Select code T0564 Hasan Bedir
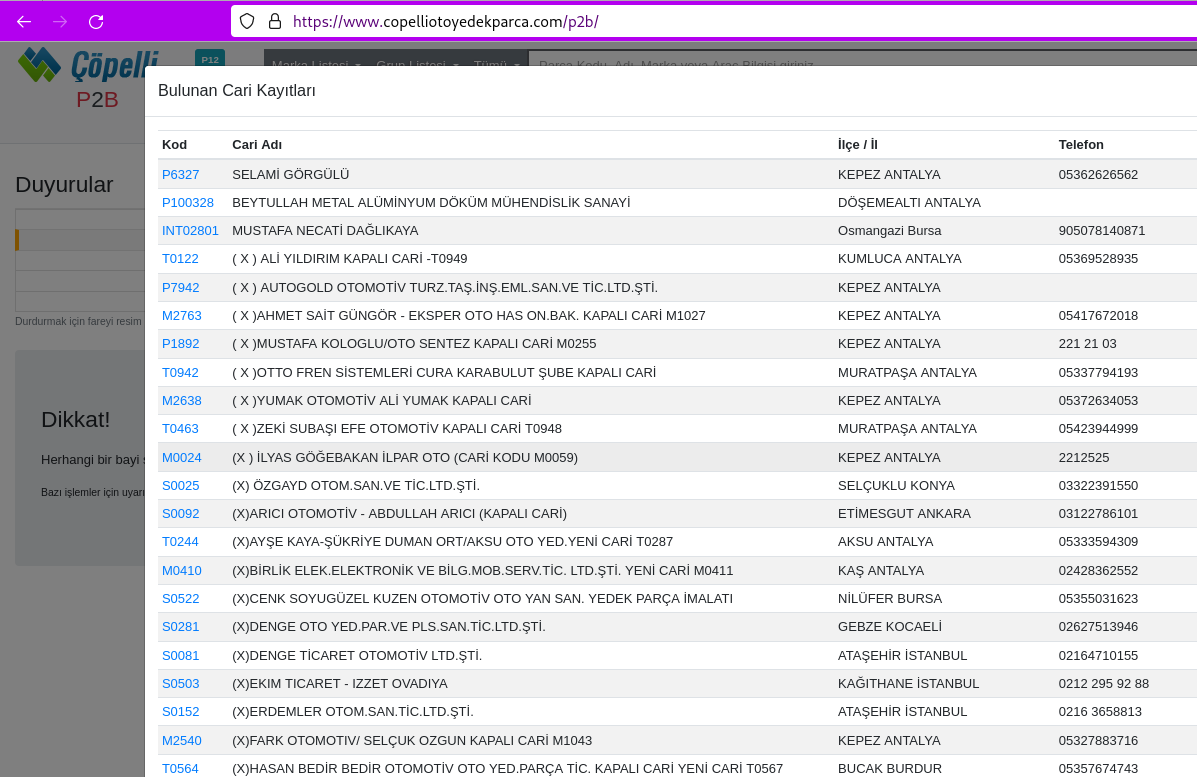This screenshot has height=777, width=1197. pos(181,768)
